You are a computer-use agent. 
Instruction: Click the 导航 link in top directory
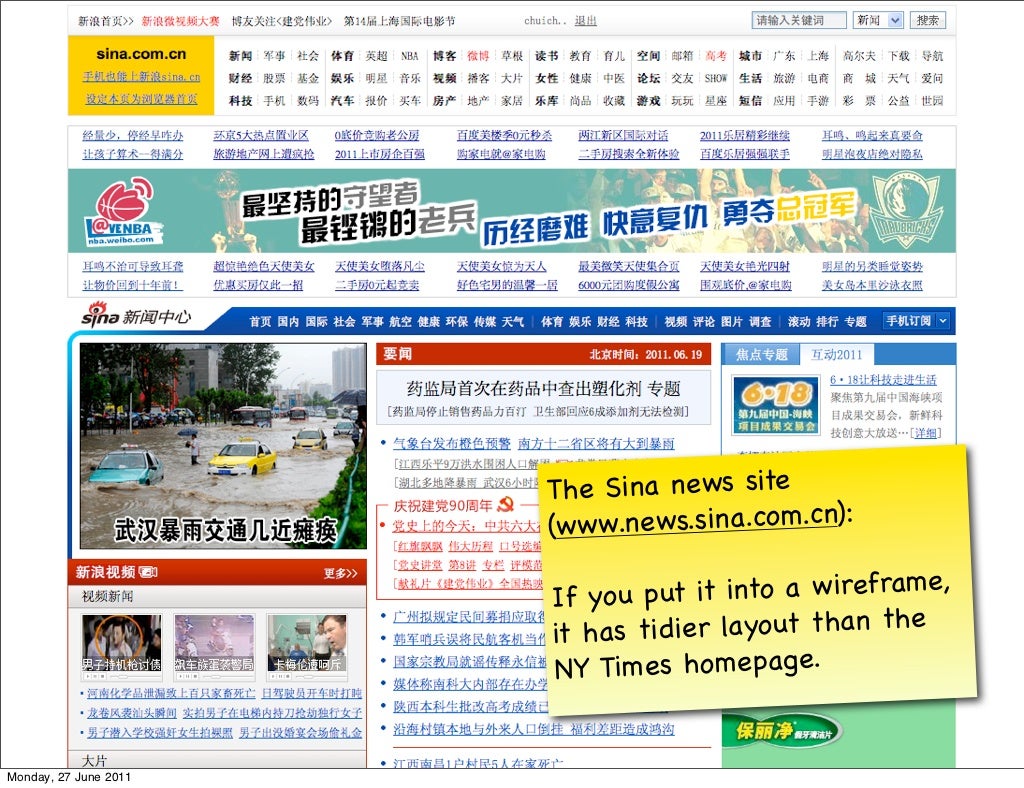932,56
